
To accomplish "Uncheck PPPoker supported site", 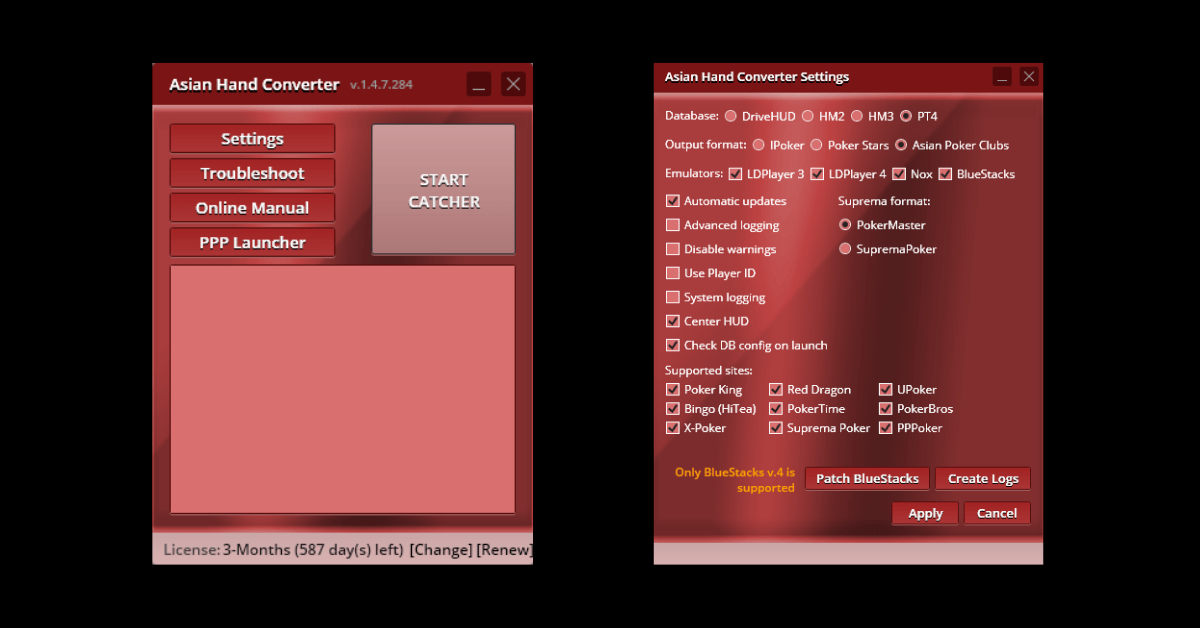I will 886,428.
